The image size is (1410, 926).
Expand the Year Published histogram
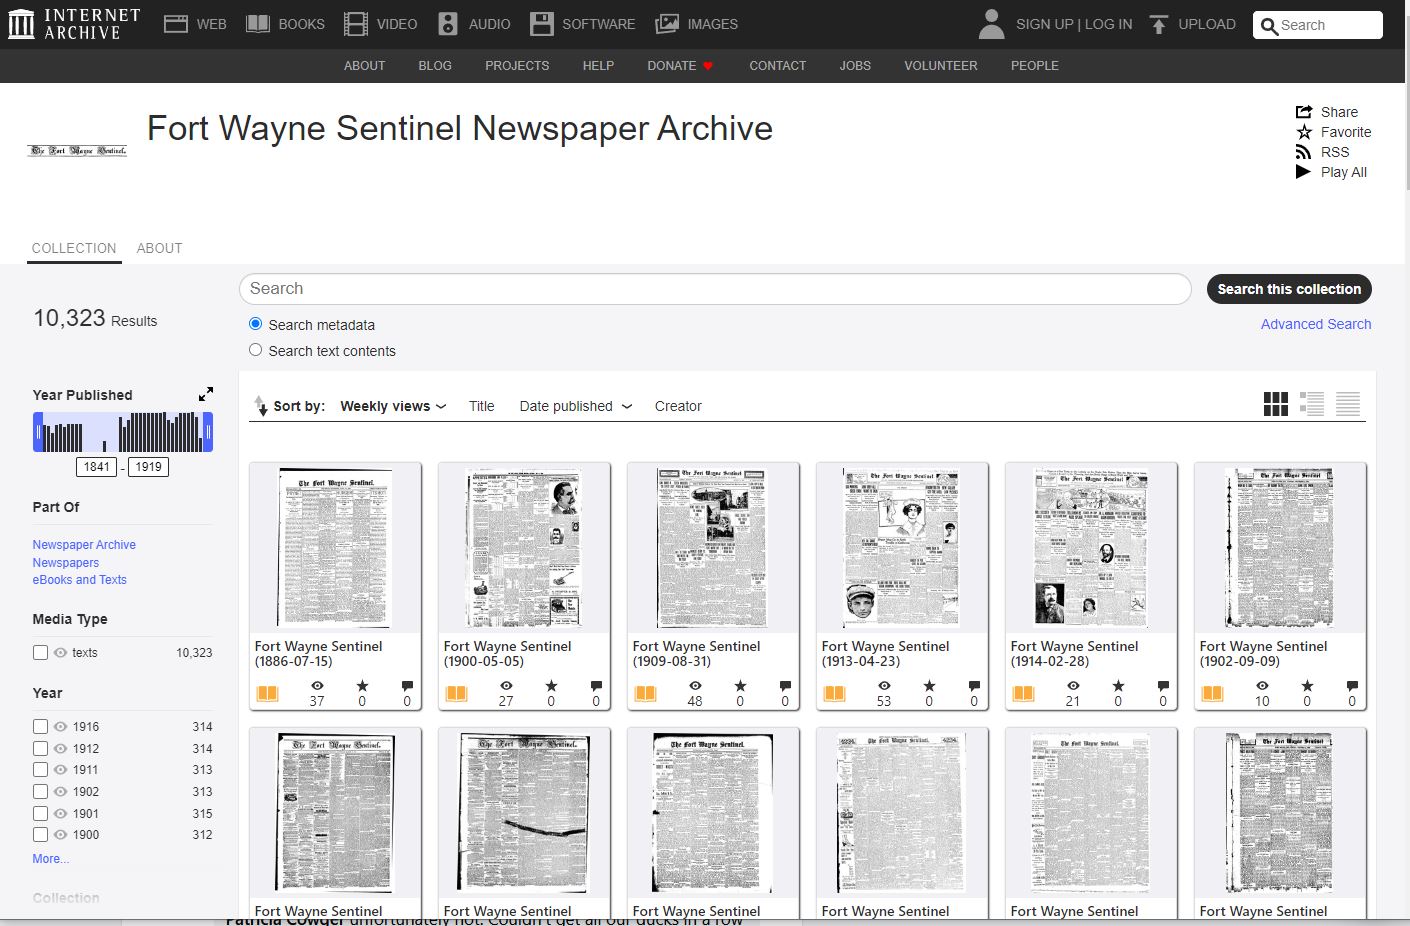pos(206,394)
